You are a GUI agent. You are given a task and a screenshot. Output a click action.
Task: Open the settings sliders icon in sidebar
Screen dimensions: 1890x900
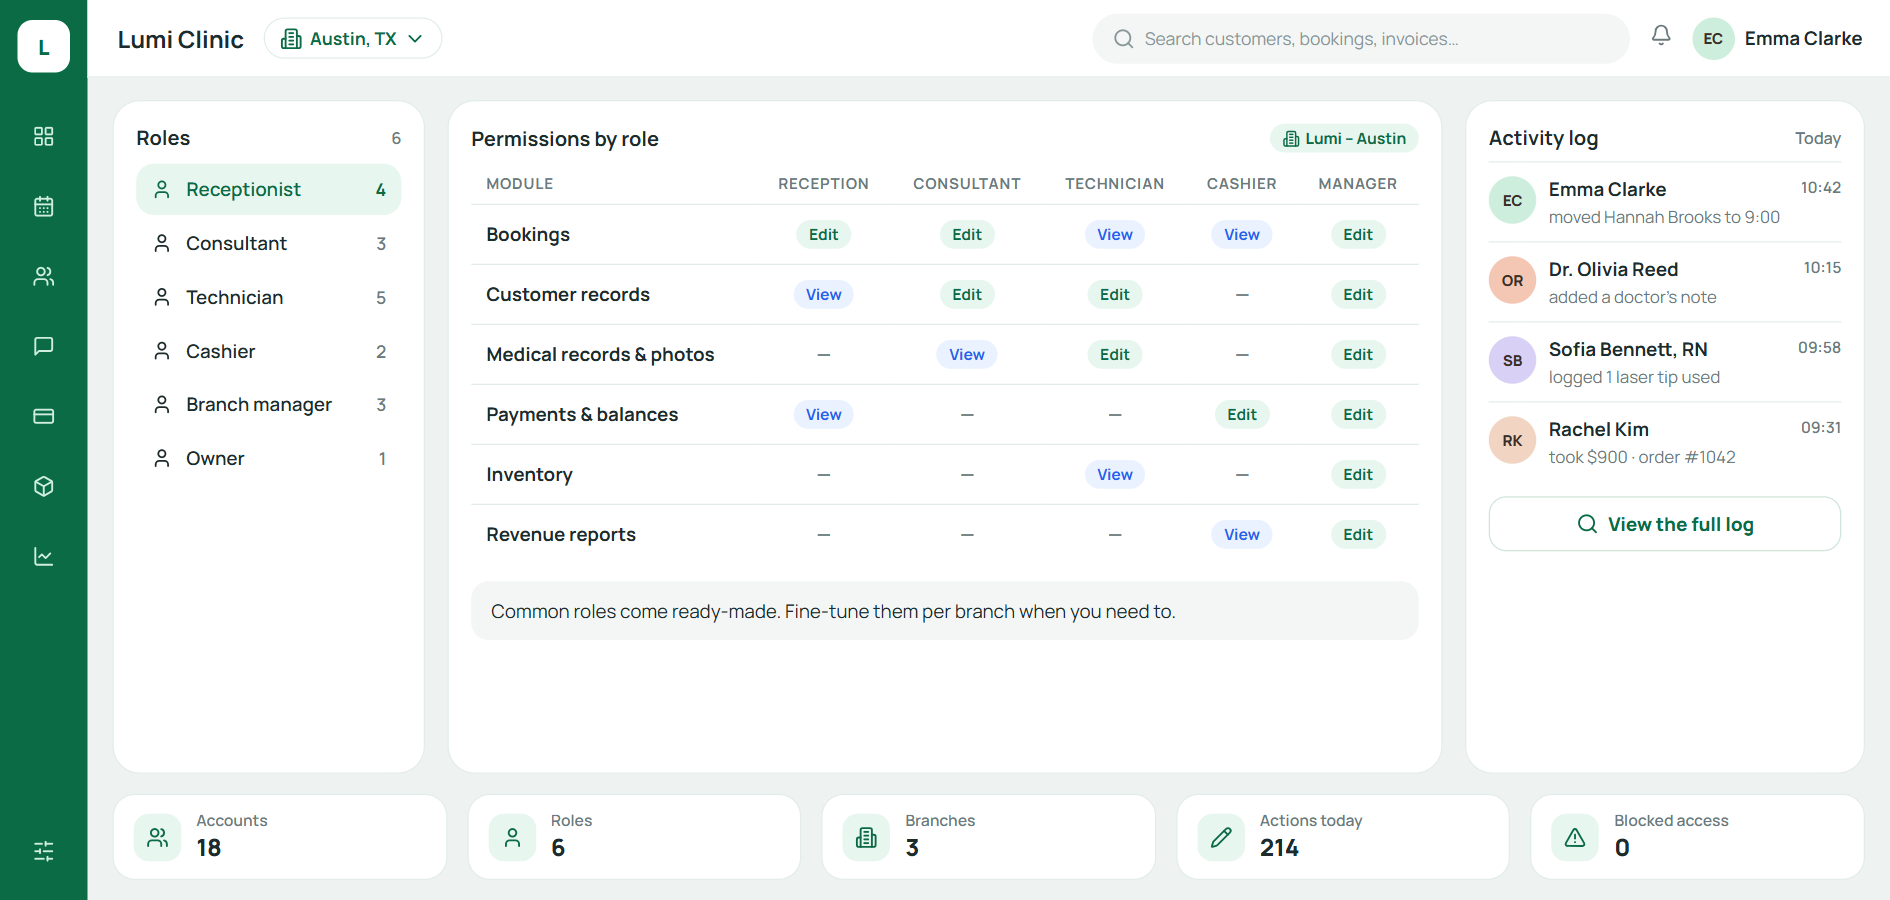[x=44, y=851]
